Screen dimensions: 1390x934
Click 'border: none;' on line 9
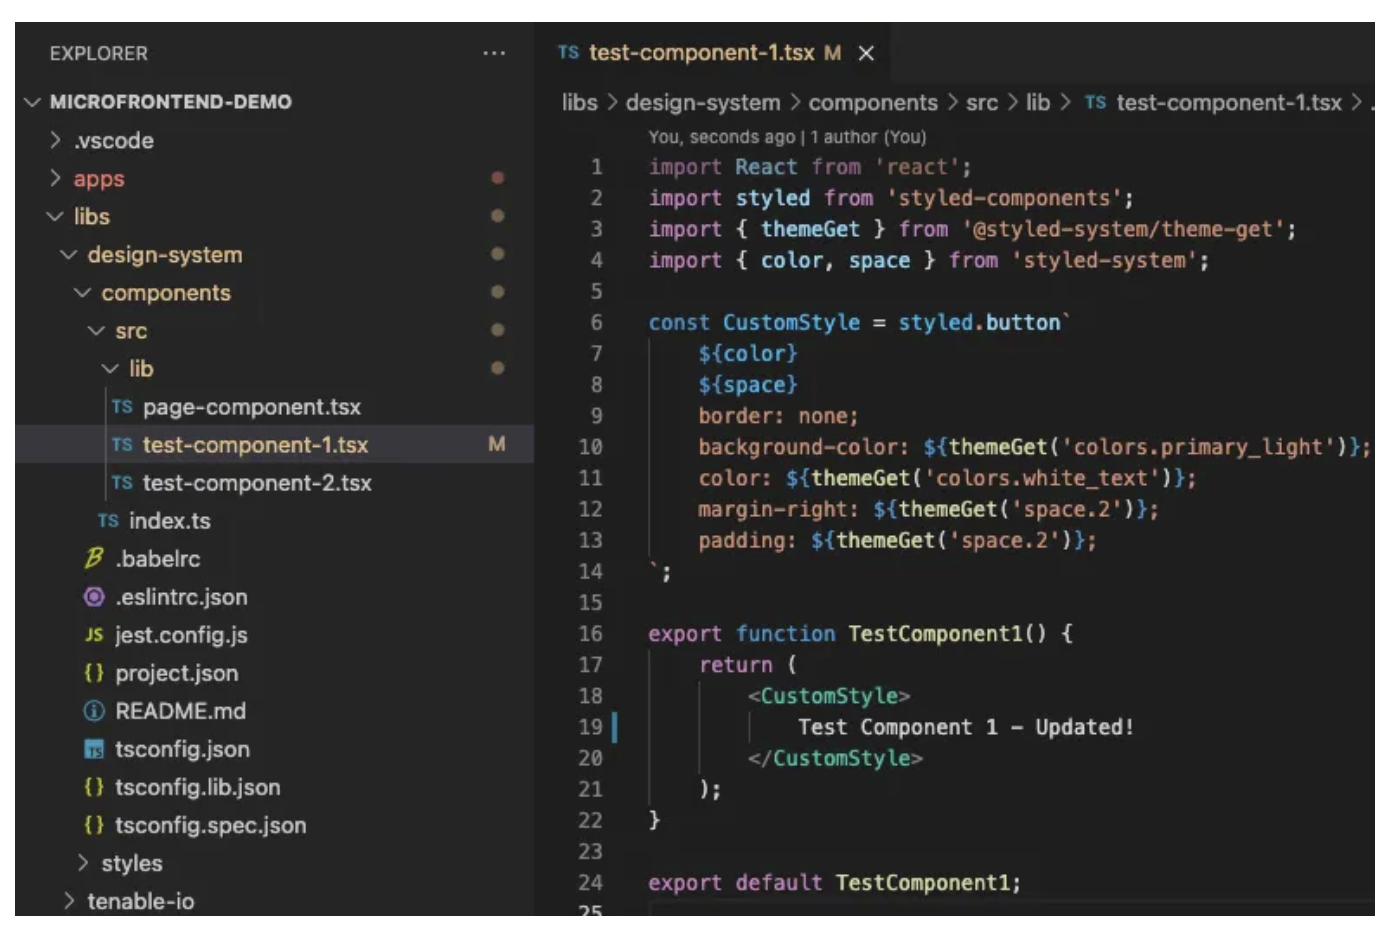[x=778, y=416]
